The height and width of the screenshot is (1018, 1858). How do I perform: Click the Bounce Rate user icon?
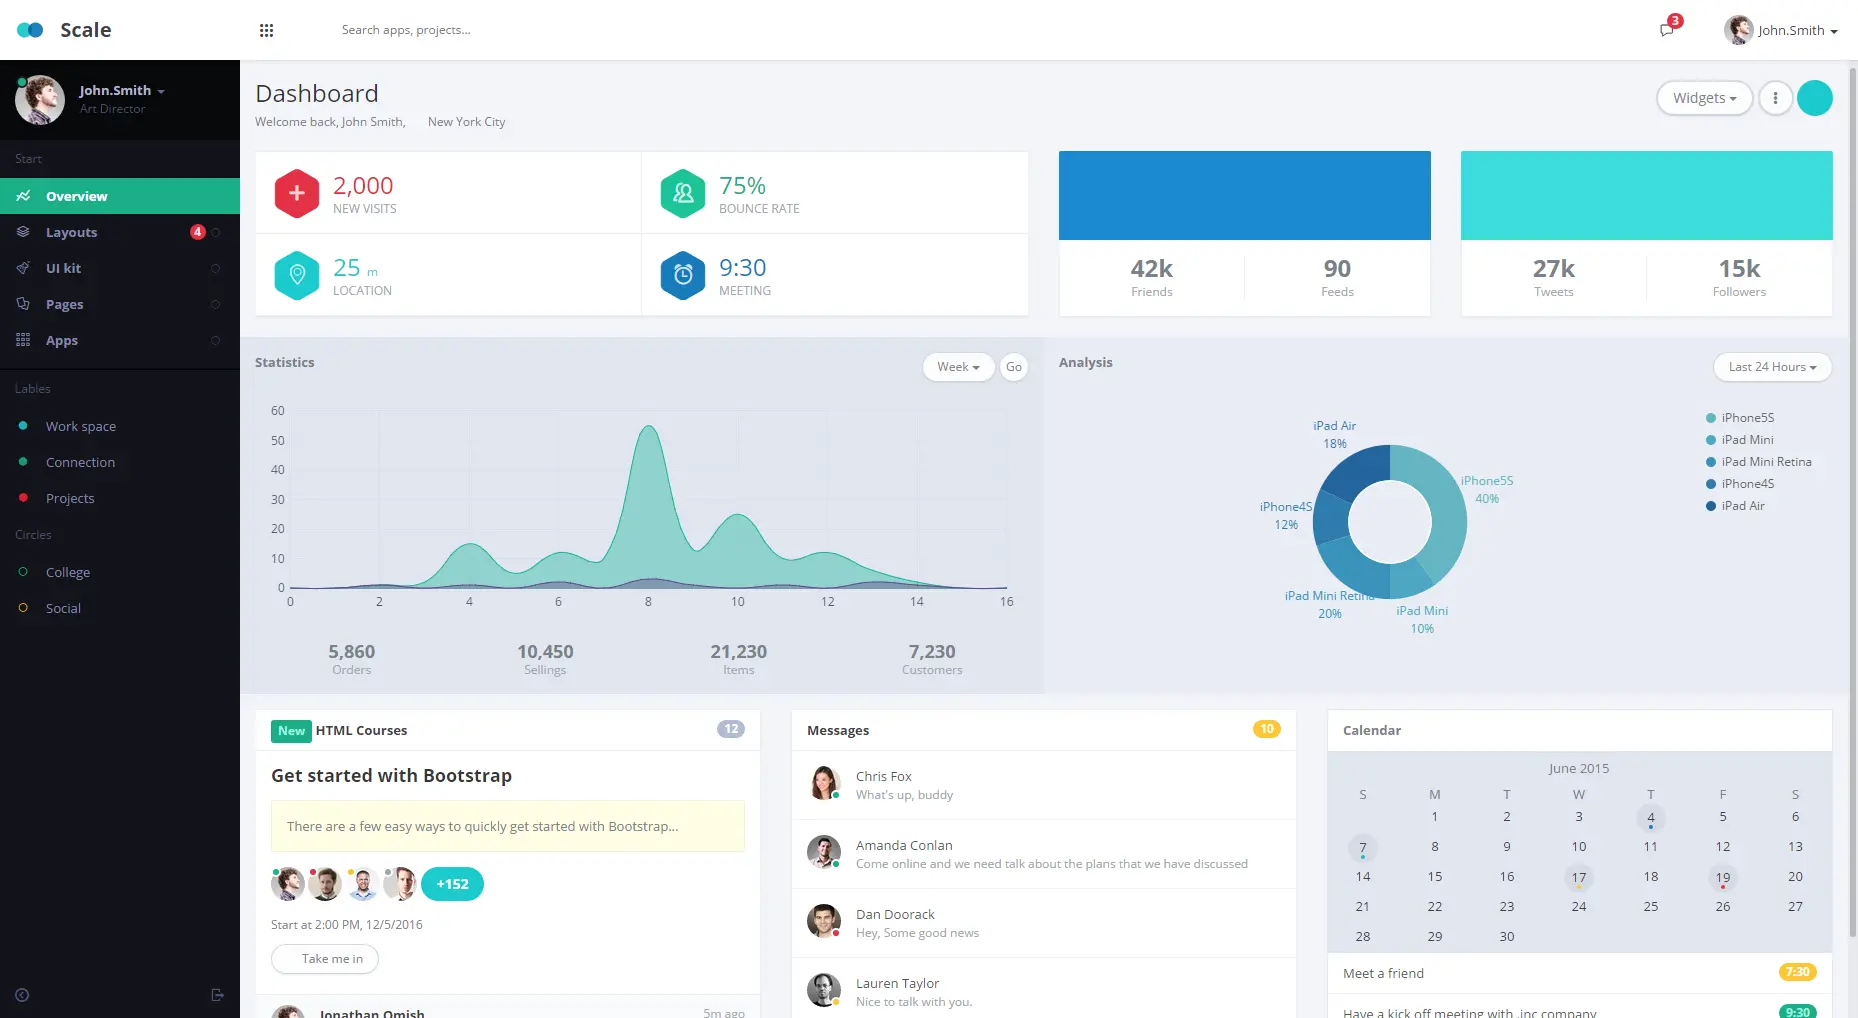pos(683,194)
